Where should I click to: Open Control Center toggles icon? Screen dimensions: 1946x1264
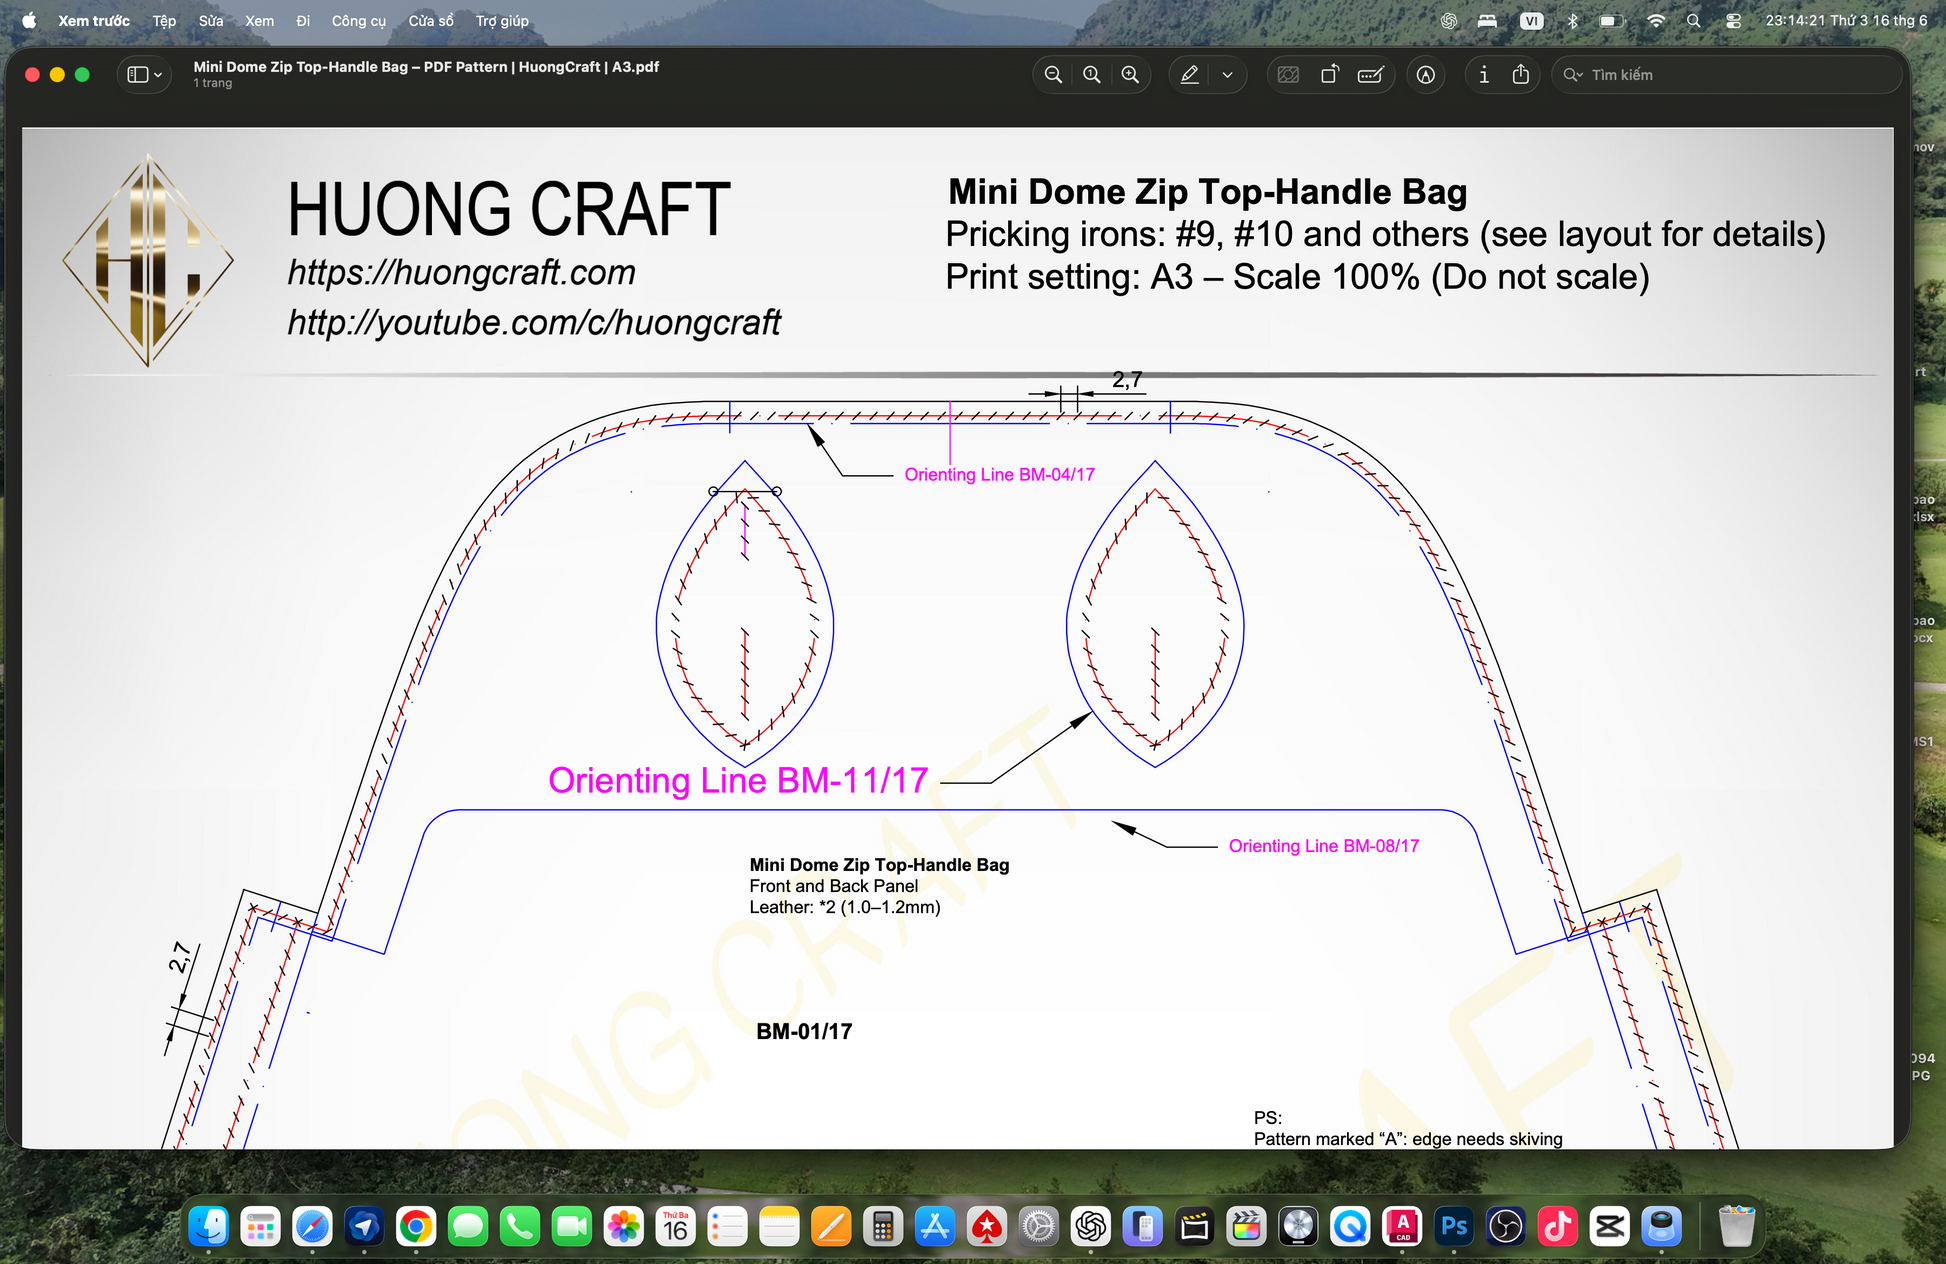click(1733, 21)
